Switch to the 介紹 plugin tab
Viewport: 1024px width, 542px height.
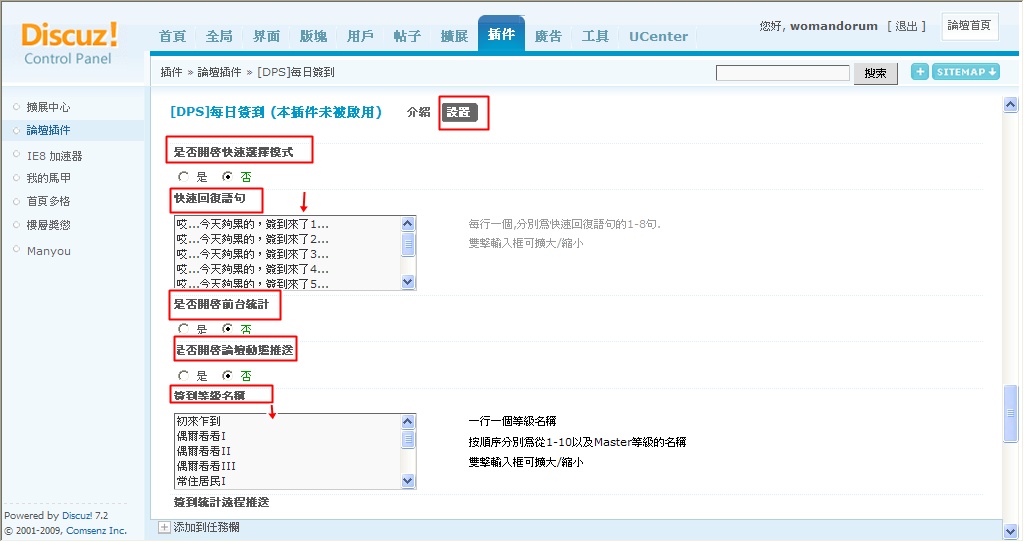[418, 113]
